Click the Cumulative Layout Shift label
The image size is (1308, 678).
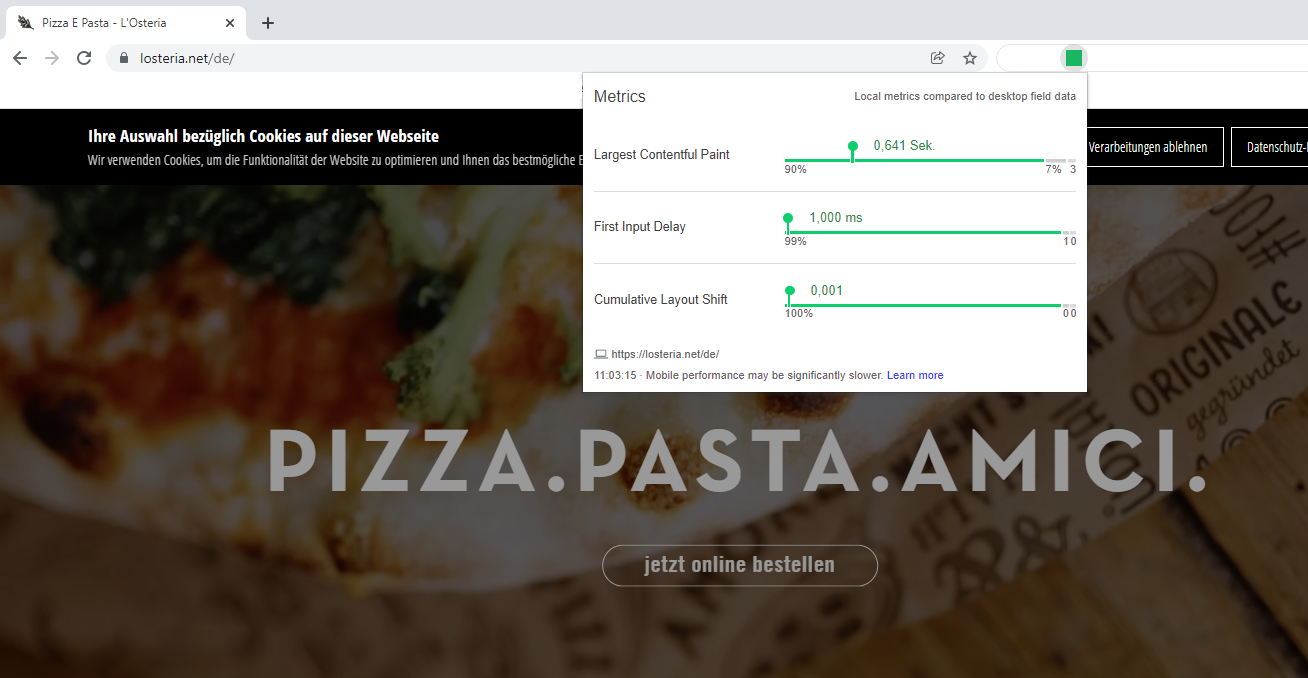(x=661, y=299)
